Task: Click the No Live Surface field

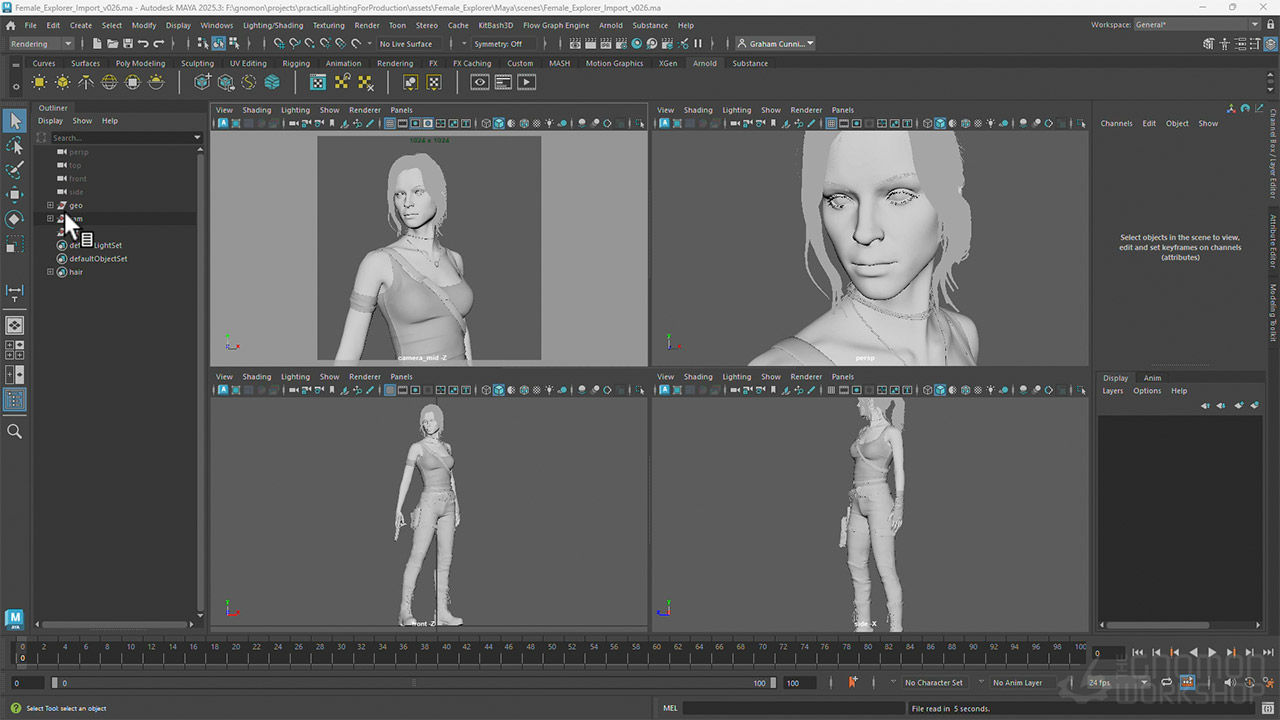Action: click(x=405, y=44)
